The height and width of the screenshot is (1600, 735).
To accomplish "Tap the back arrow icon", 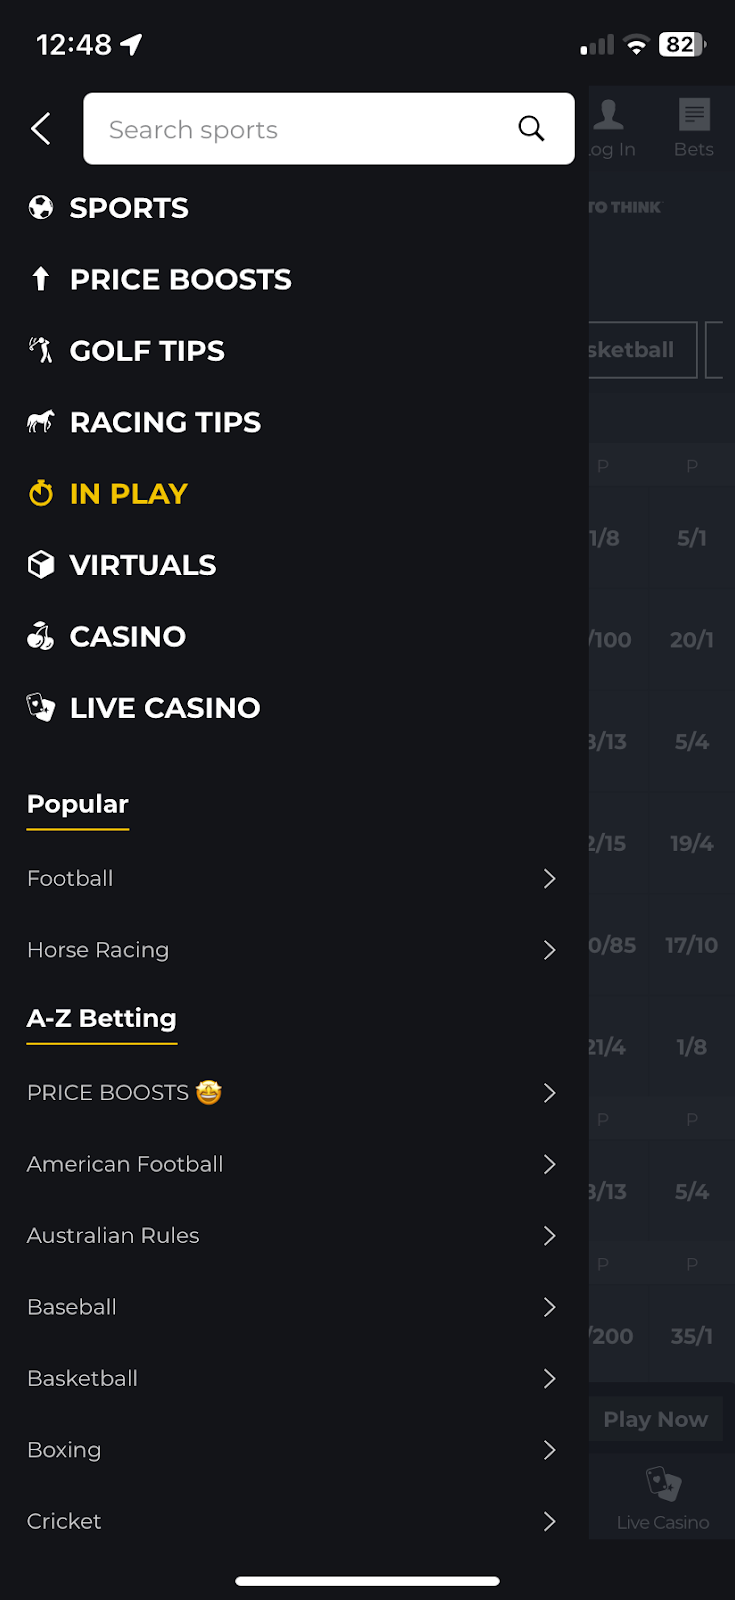I will click(41, 129).
